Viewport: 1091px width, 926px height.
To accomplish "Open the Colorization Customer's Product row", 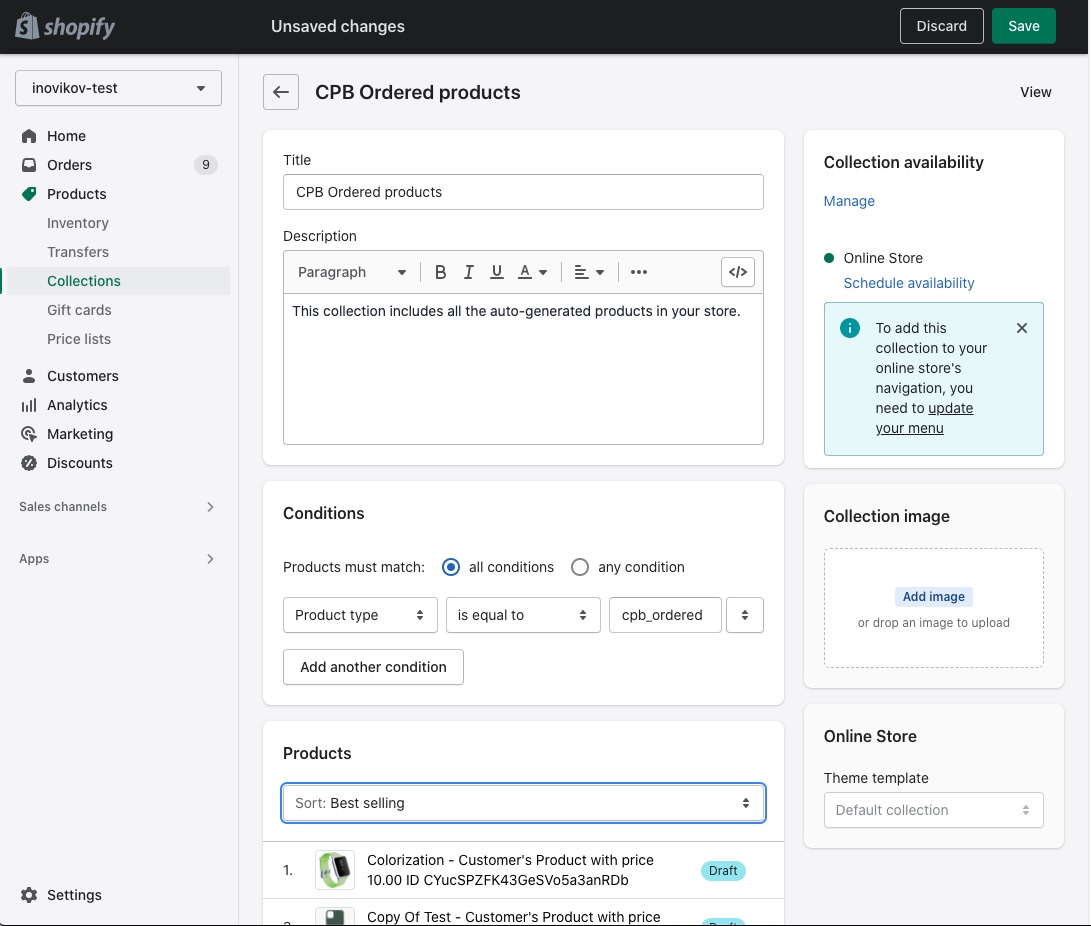I will [x=523, y=870].
